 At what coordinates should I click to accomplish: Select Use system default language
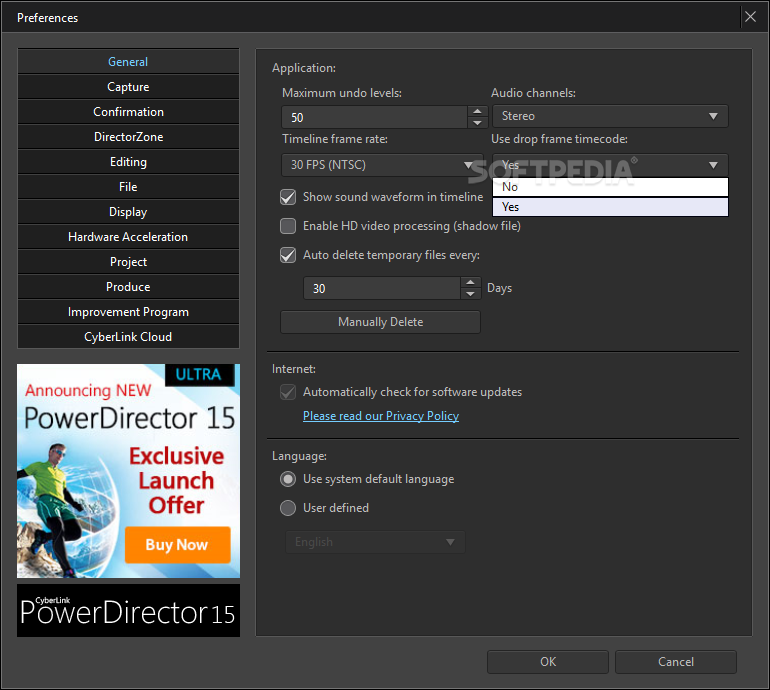pos(288,479)
